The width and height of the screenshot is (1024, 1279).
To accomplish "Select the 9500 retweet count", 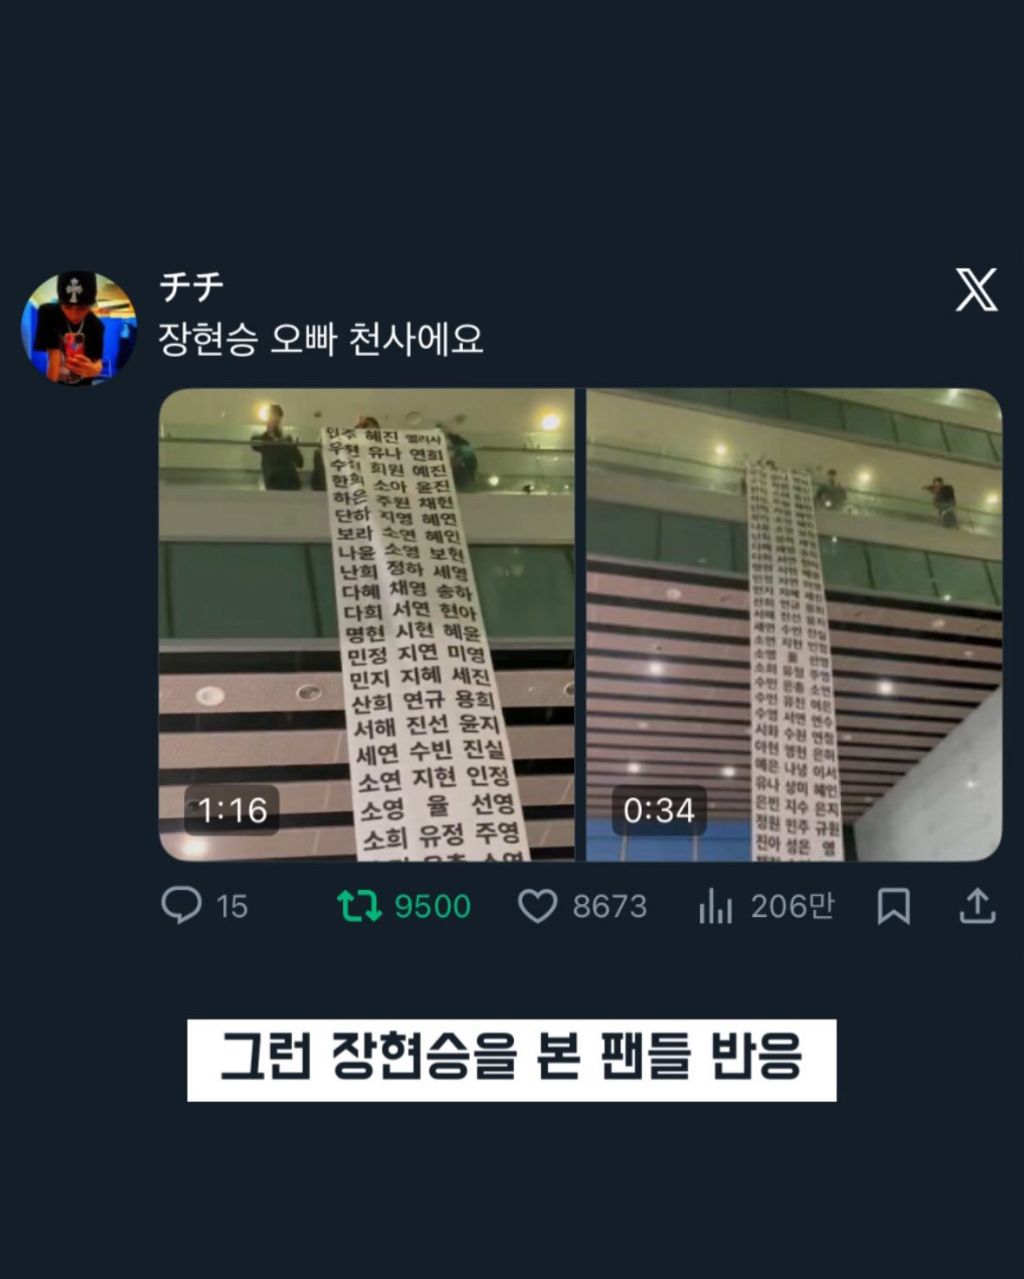I will 432,907.
